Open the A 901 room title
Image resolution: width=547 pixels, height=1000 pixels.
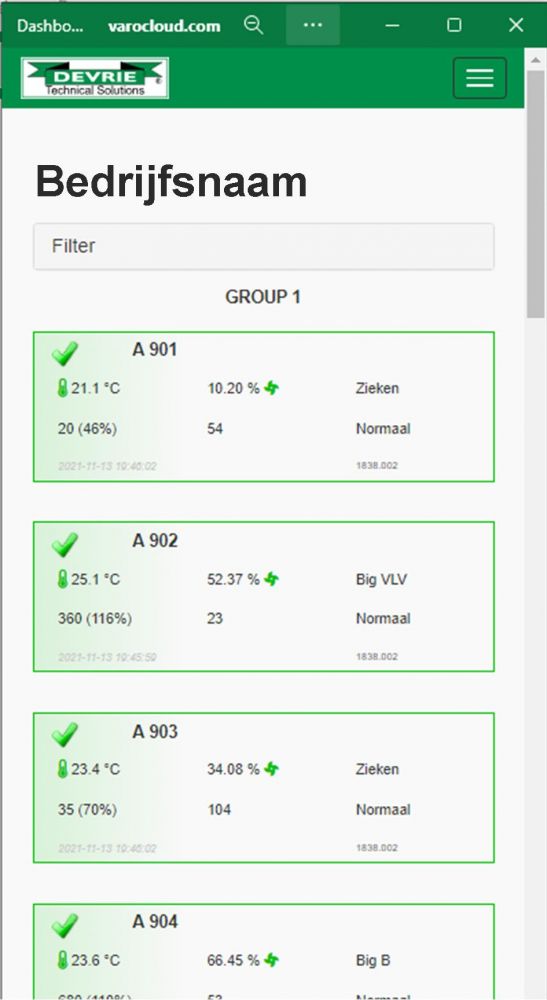[155, 349]
